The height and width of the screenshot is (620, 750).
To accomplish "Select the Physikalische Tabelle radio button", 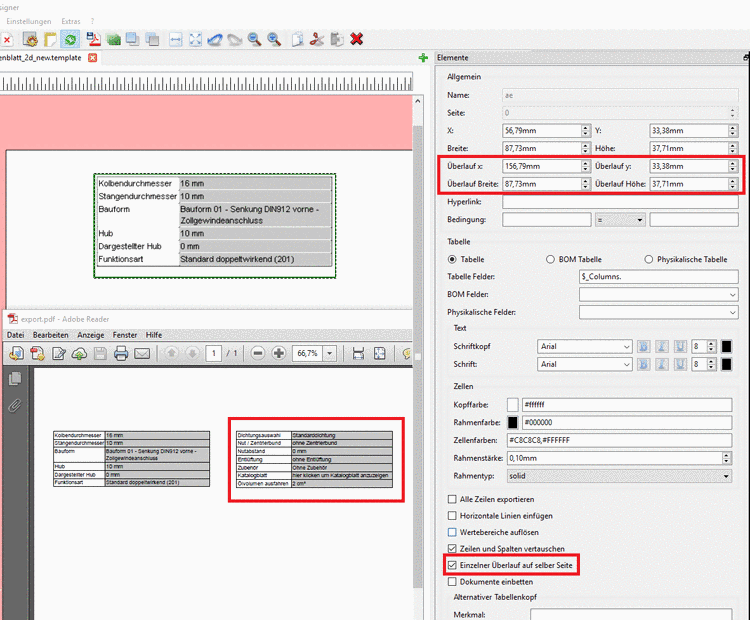I will point(649,259).
